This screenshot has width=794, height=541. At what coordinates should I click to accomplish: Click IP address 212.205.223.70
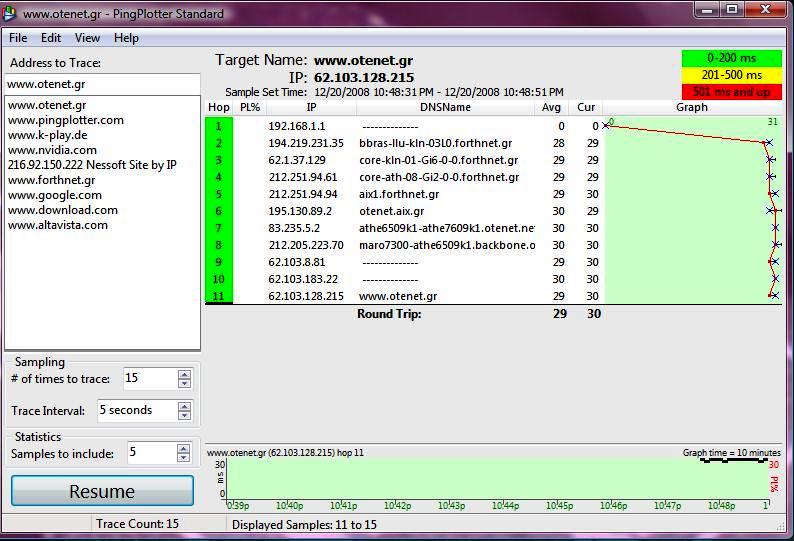coord(306,245)
